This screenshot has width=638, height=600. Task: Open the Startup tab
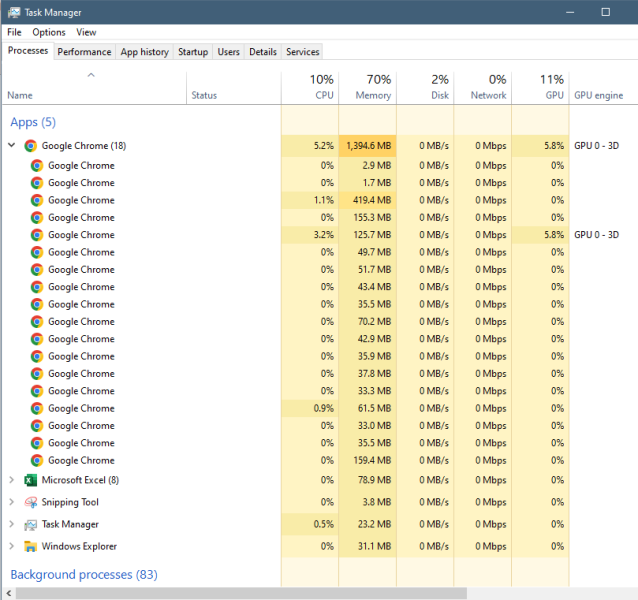[x=193, y=52]
